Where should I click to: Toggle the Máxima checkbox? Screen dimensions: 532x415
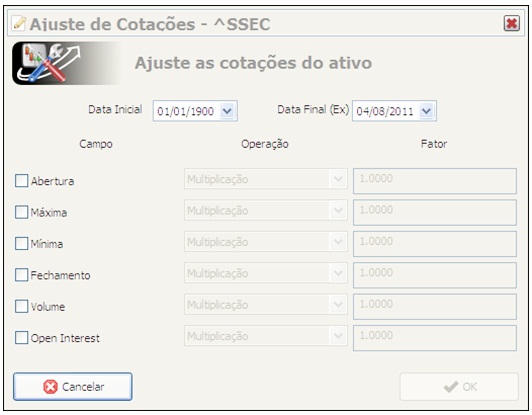point(21,212)
